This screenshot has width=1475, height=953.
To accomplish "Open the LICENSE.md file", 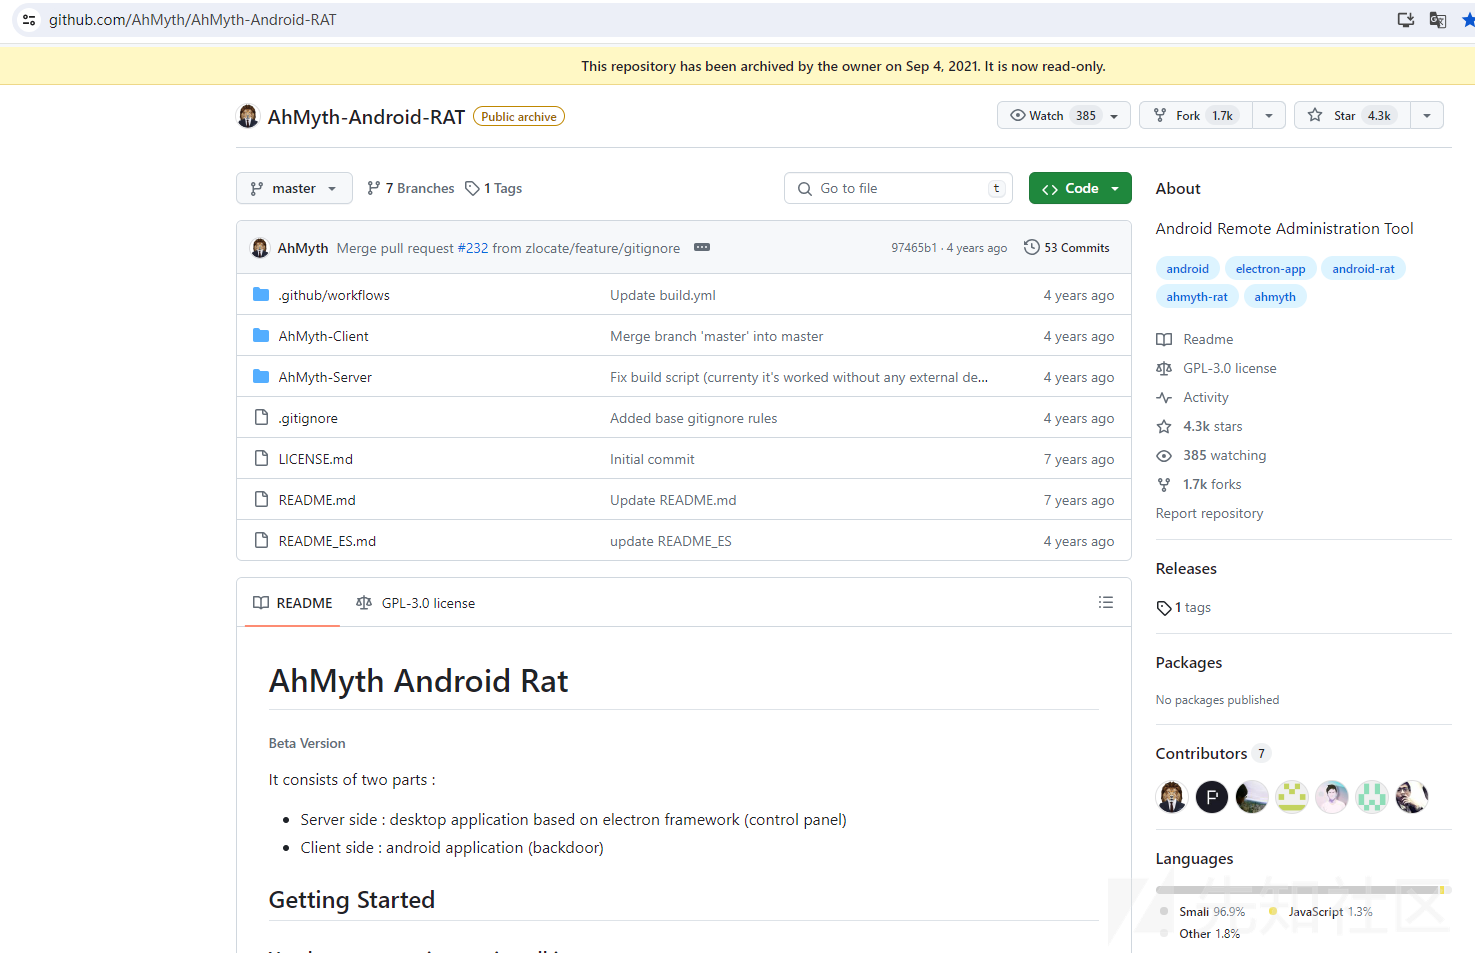I will [x=315, y=459].
